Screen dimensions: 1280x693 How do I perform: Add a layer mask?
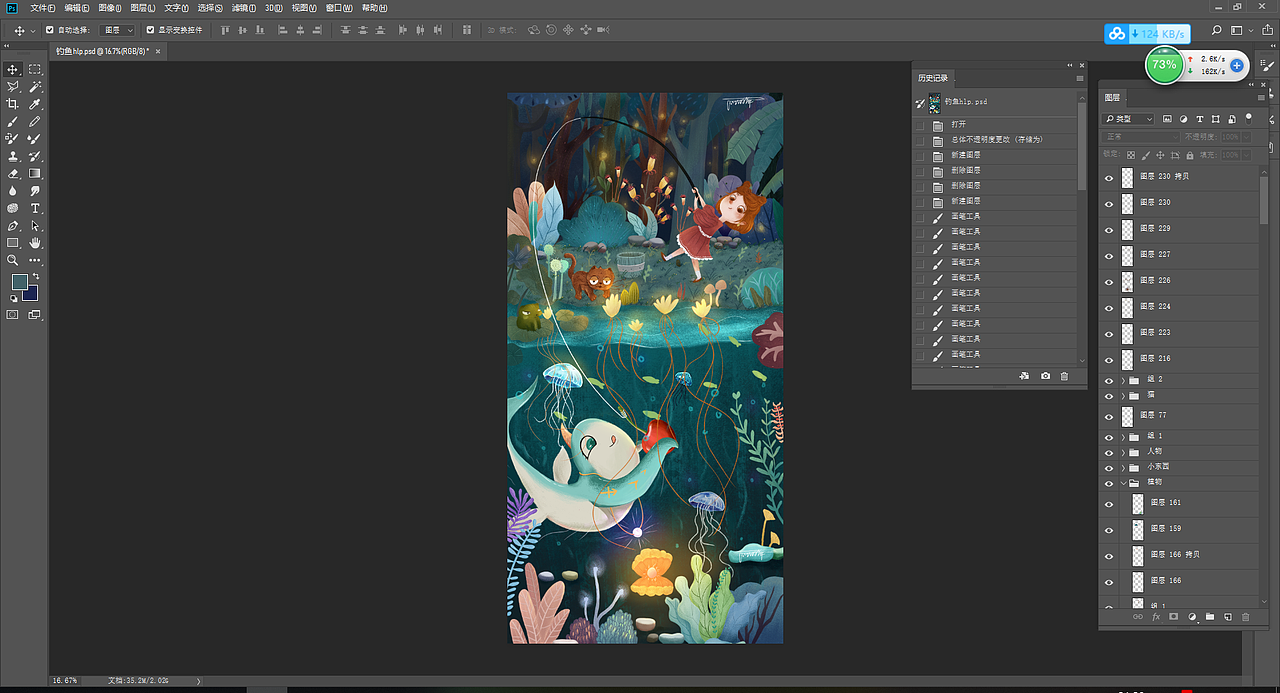[1174, 617]
